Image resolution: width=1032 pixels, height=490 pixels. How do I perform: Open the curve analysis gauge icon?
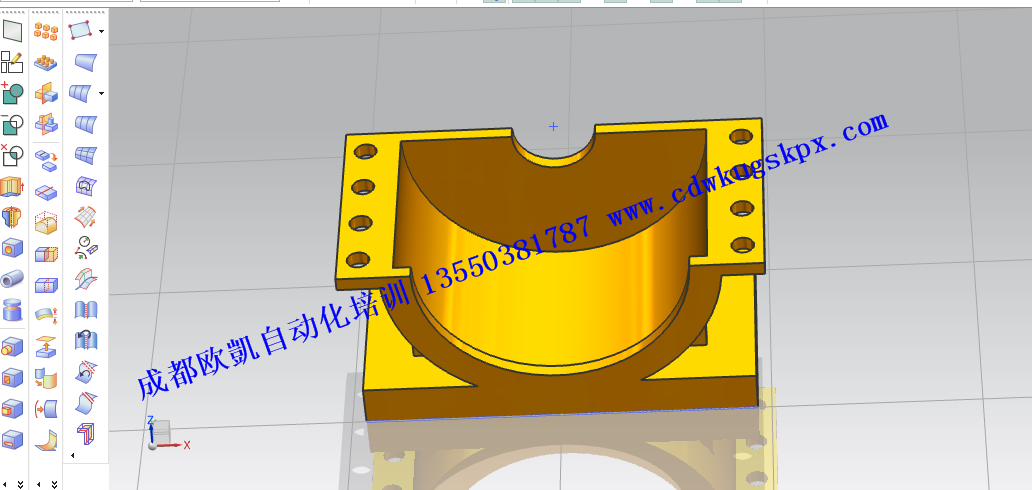point(86,247)
